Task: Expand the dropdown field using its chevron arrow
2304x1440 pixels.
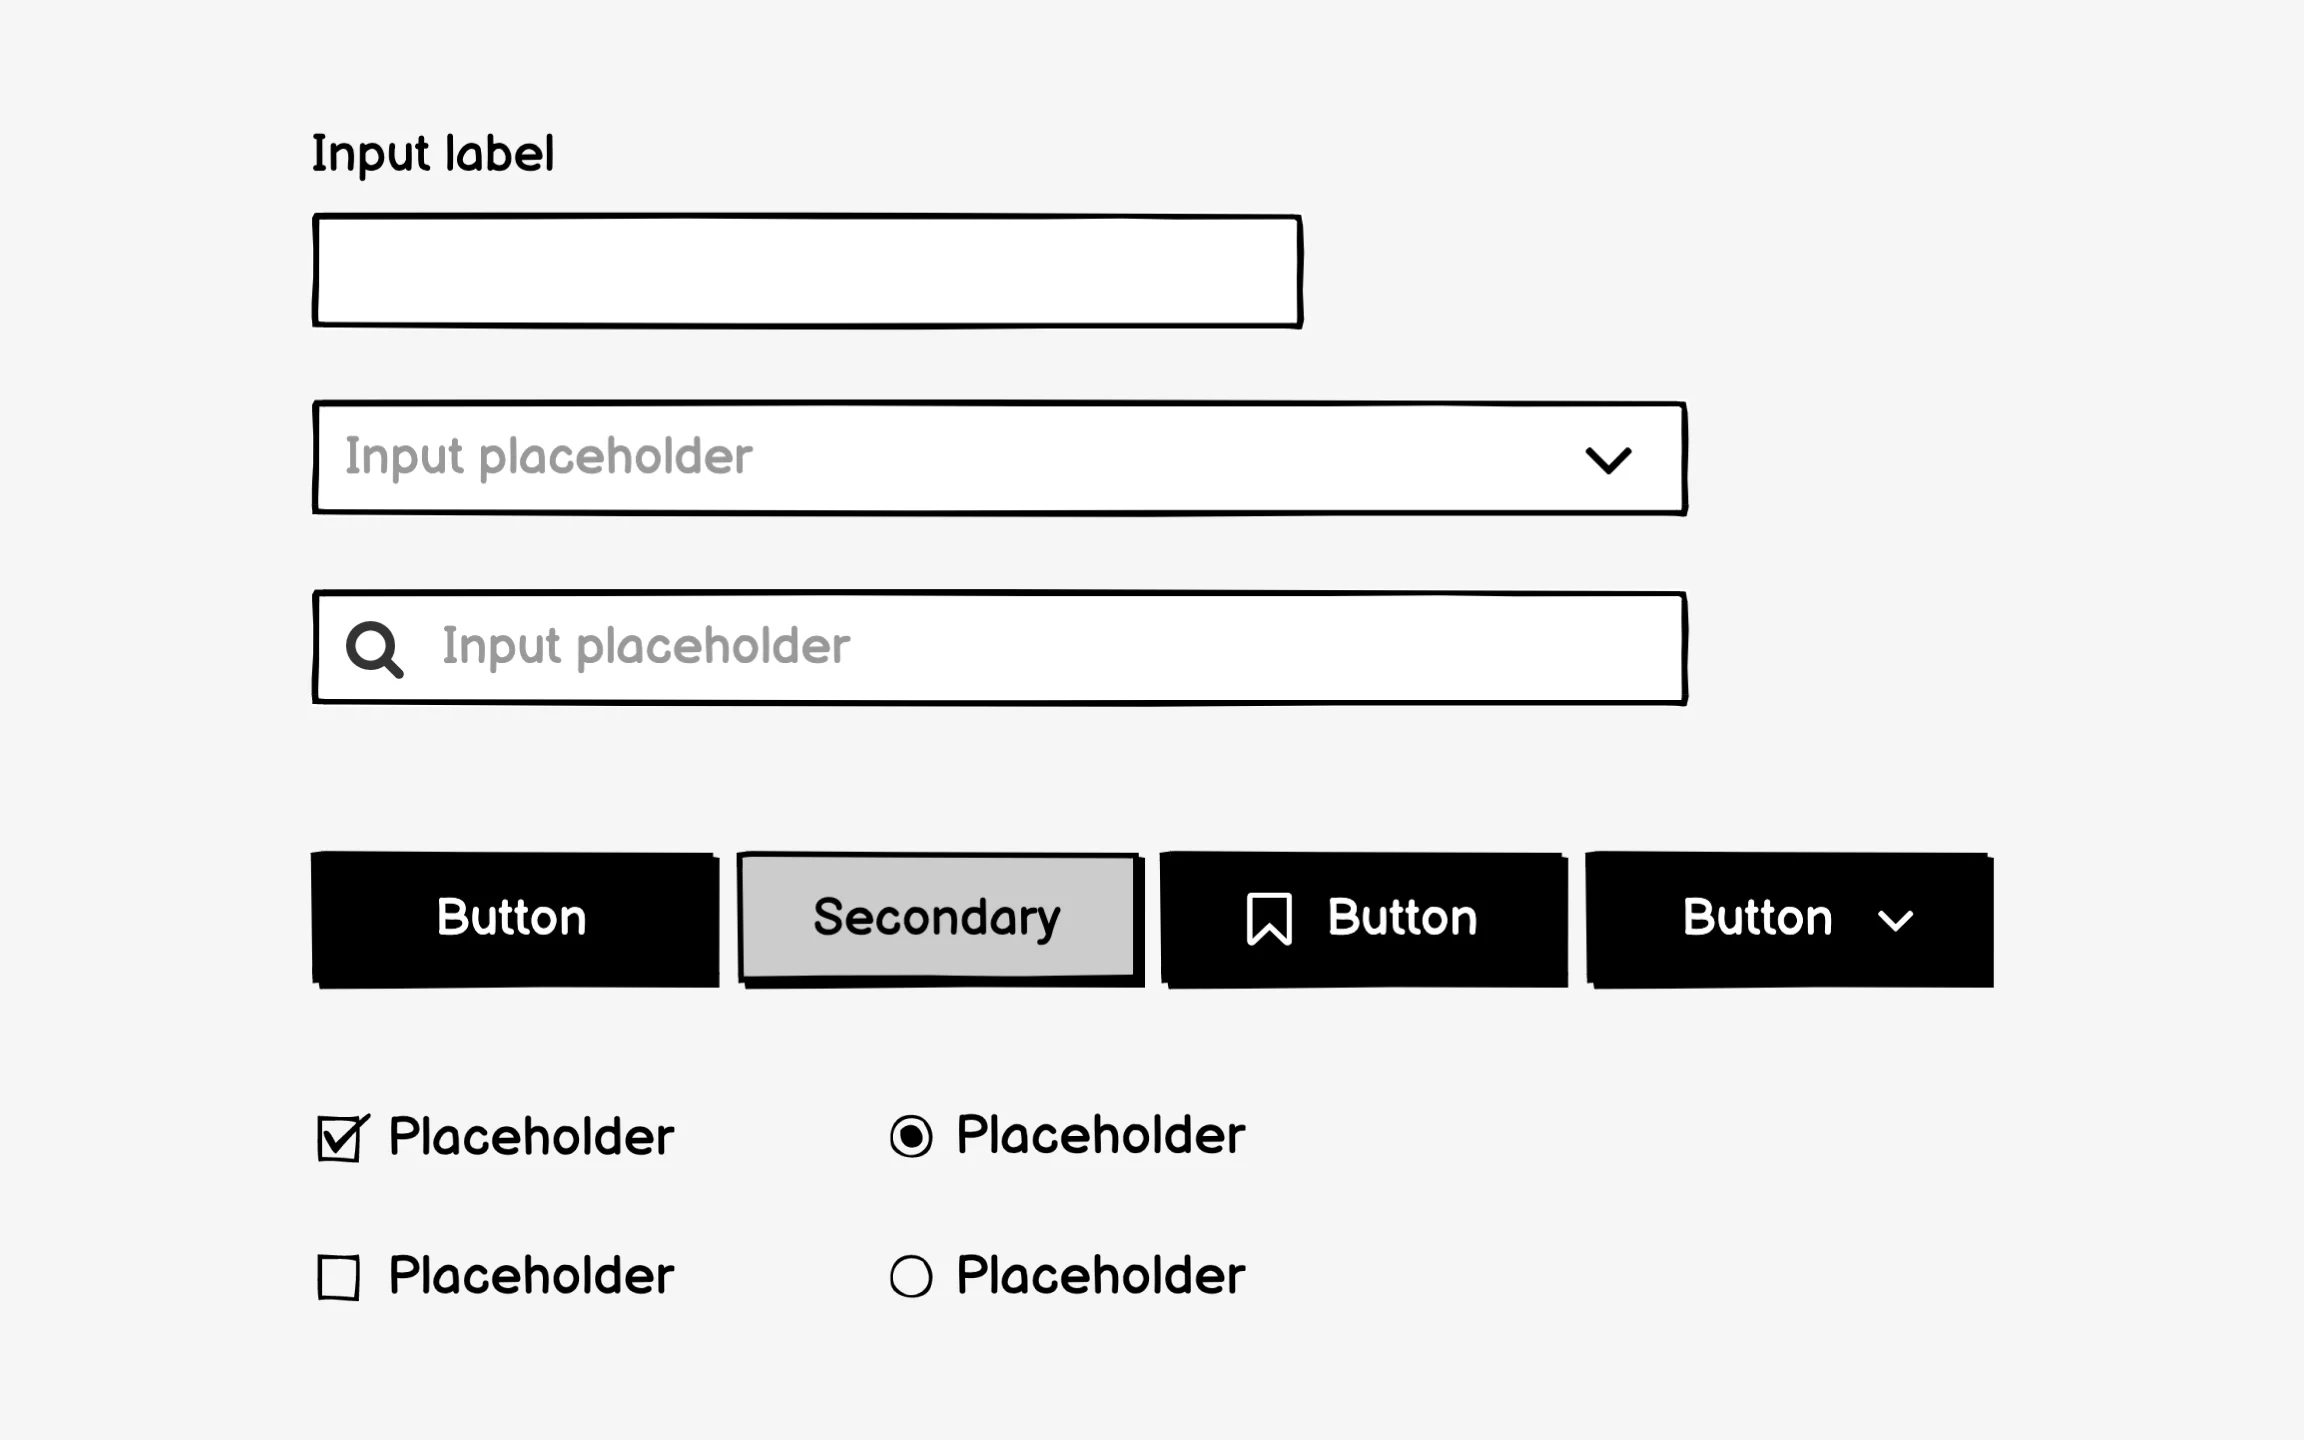Action: (x=1608, y=460)
